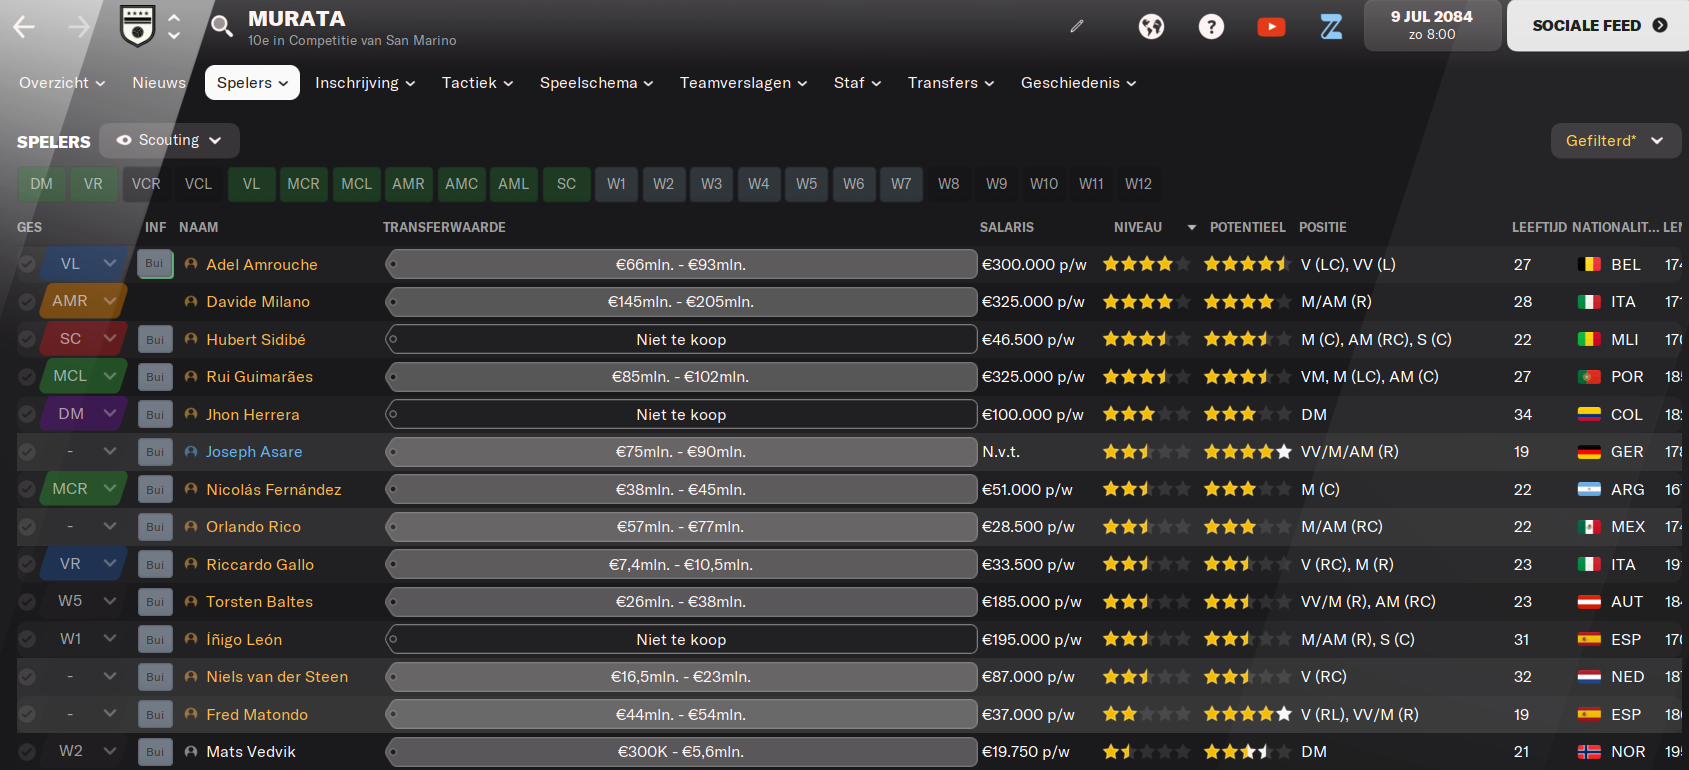
Task: Click Belgium flag in Adel Amrouche row
Action: pyautogui.click(x=1589, y=264)
